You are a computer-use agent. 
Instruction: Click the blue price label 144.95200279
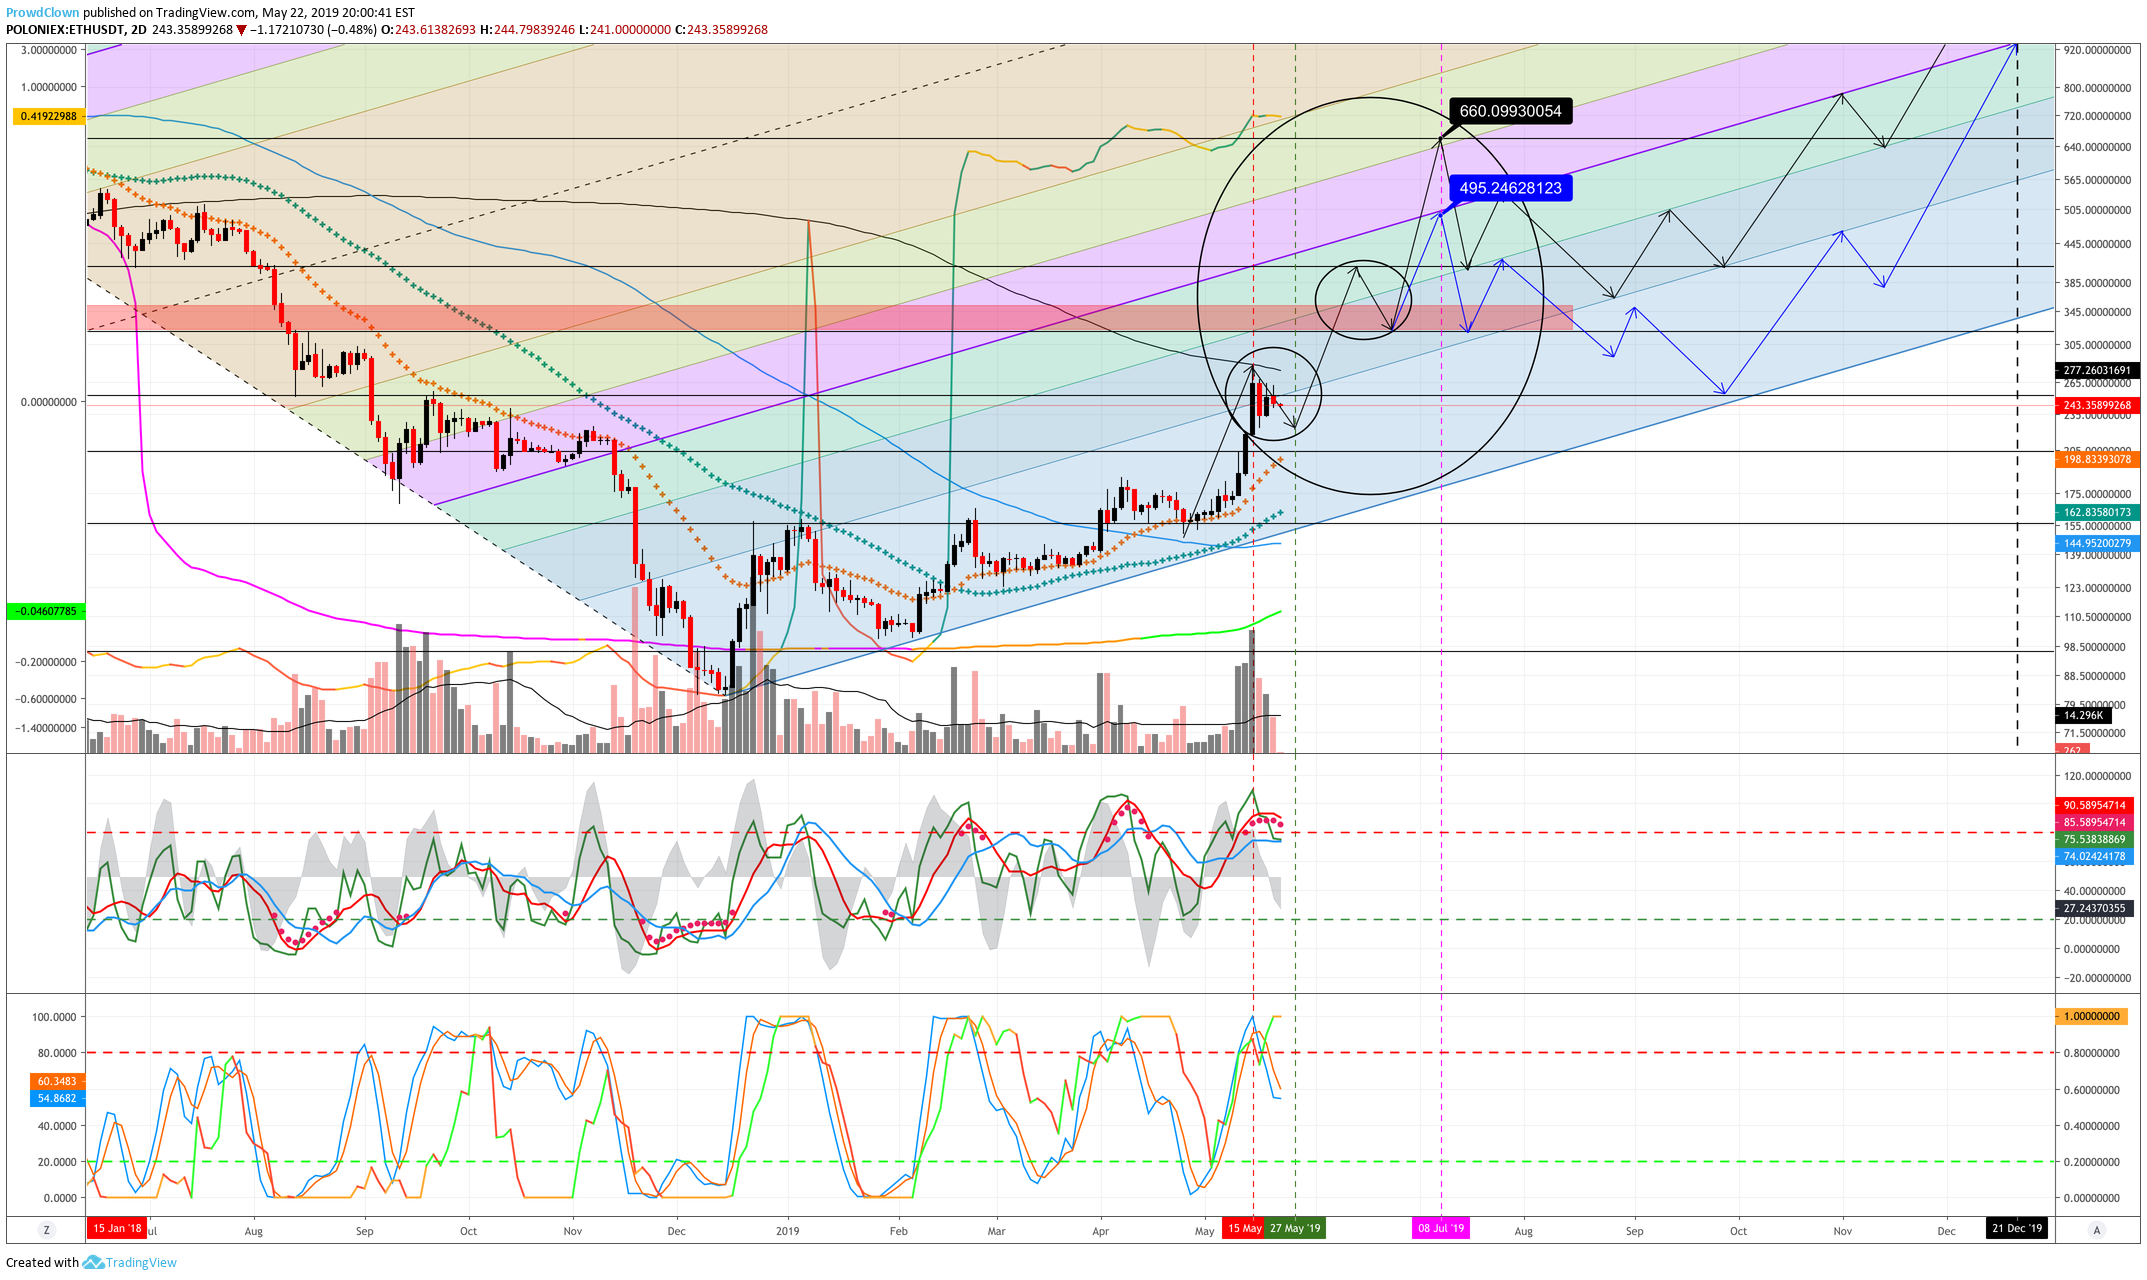pos(2097,543)
